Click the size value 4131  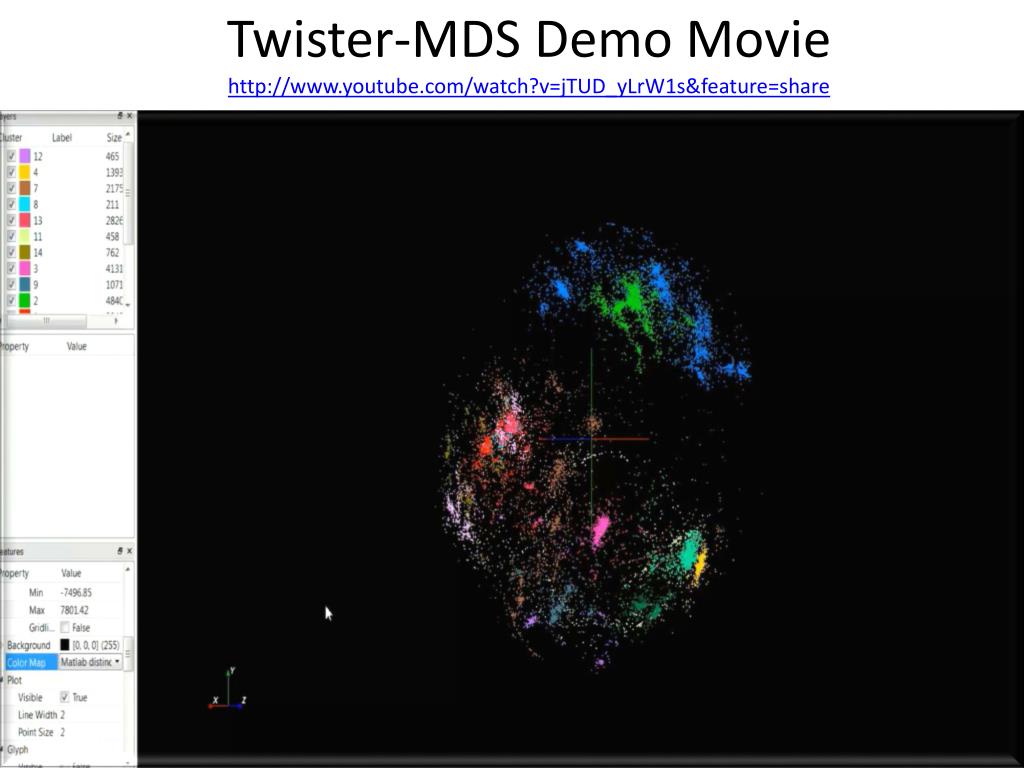pyautogui.click(x=114, y=268)
